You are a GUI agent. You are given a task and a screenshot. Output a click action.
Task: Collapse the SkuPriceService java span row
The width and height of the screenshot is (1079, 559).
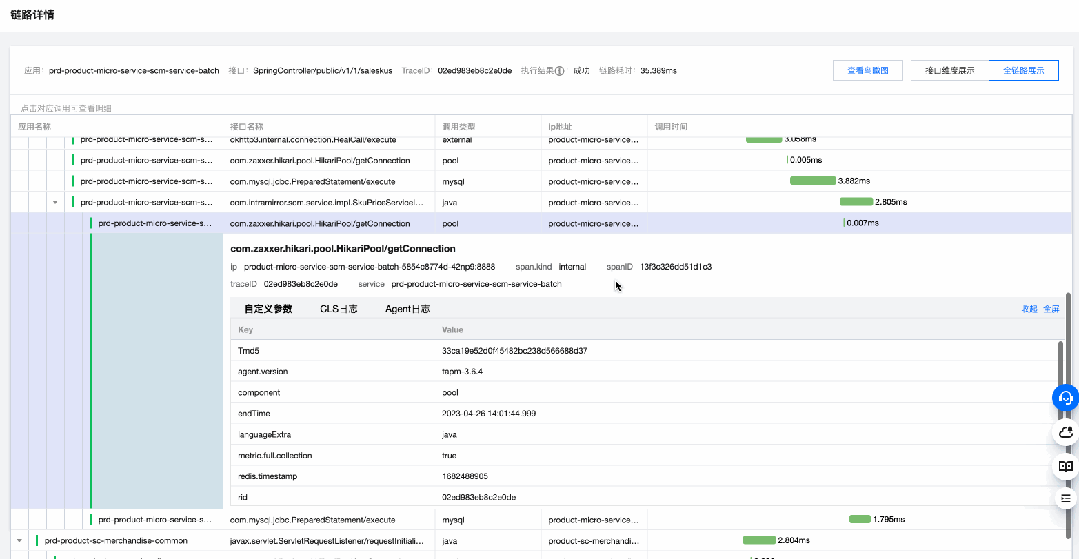pyautogui.click(x=55, y=202)
